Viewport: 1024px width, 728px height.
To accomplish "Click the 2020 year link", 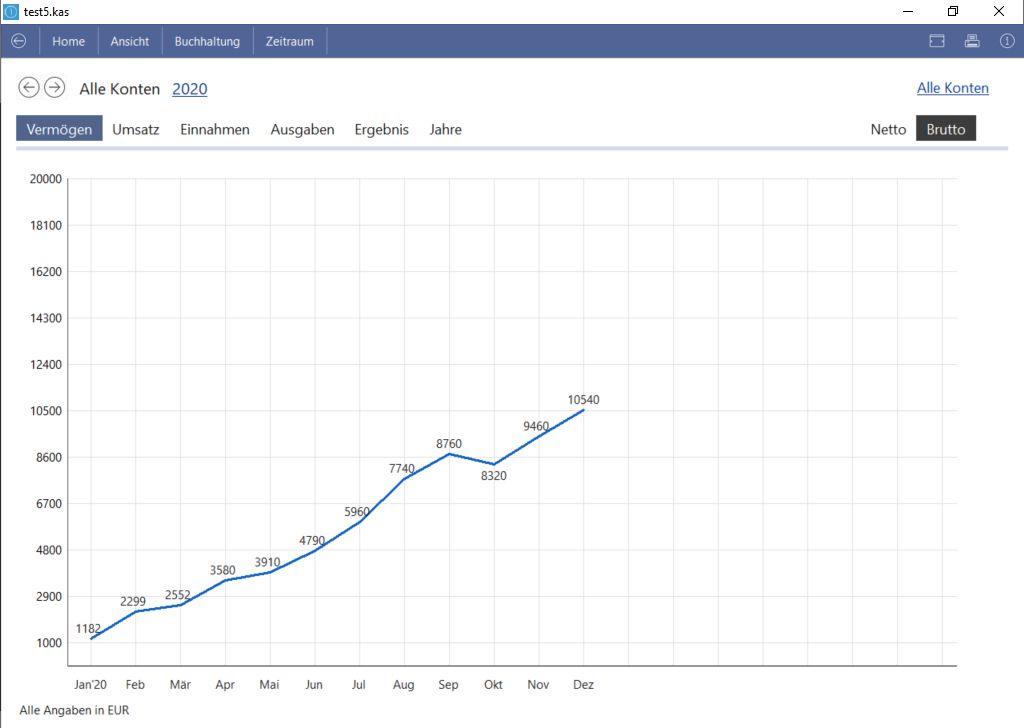I will click(x=190, y=89).
